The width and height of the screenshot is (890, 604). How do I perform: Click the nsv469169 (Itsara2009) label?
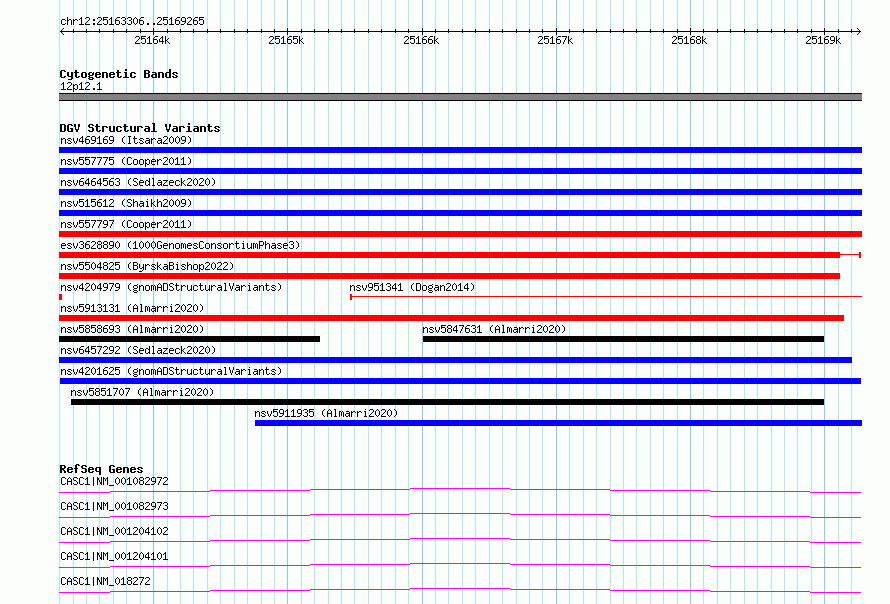click(x=126, y=140)
